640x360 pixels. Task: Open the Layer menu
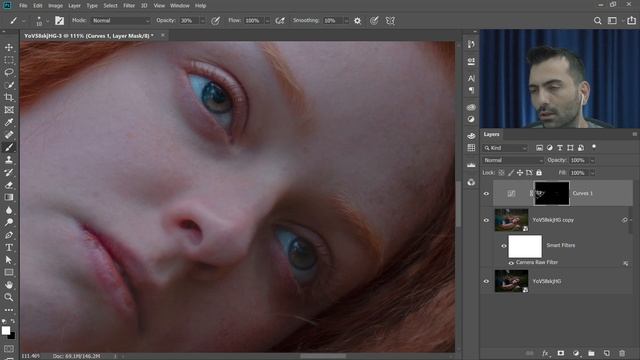point(74,6)
